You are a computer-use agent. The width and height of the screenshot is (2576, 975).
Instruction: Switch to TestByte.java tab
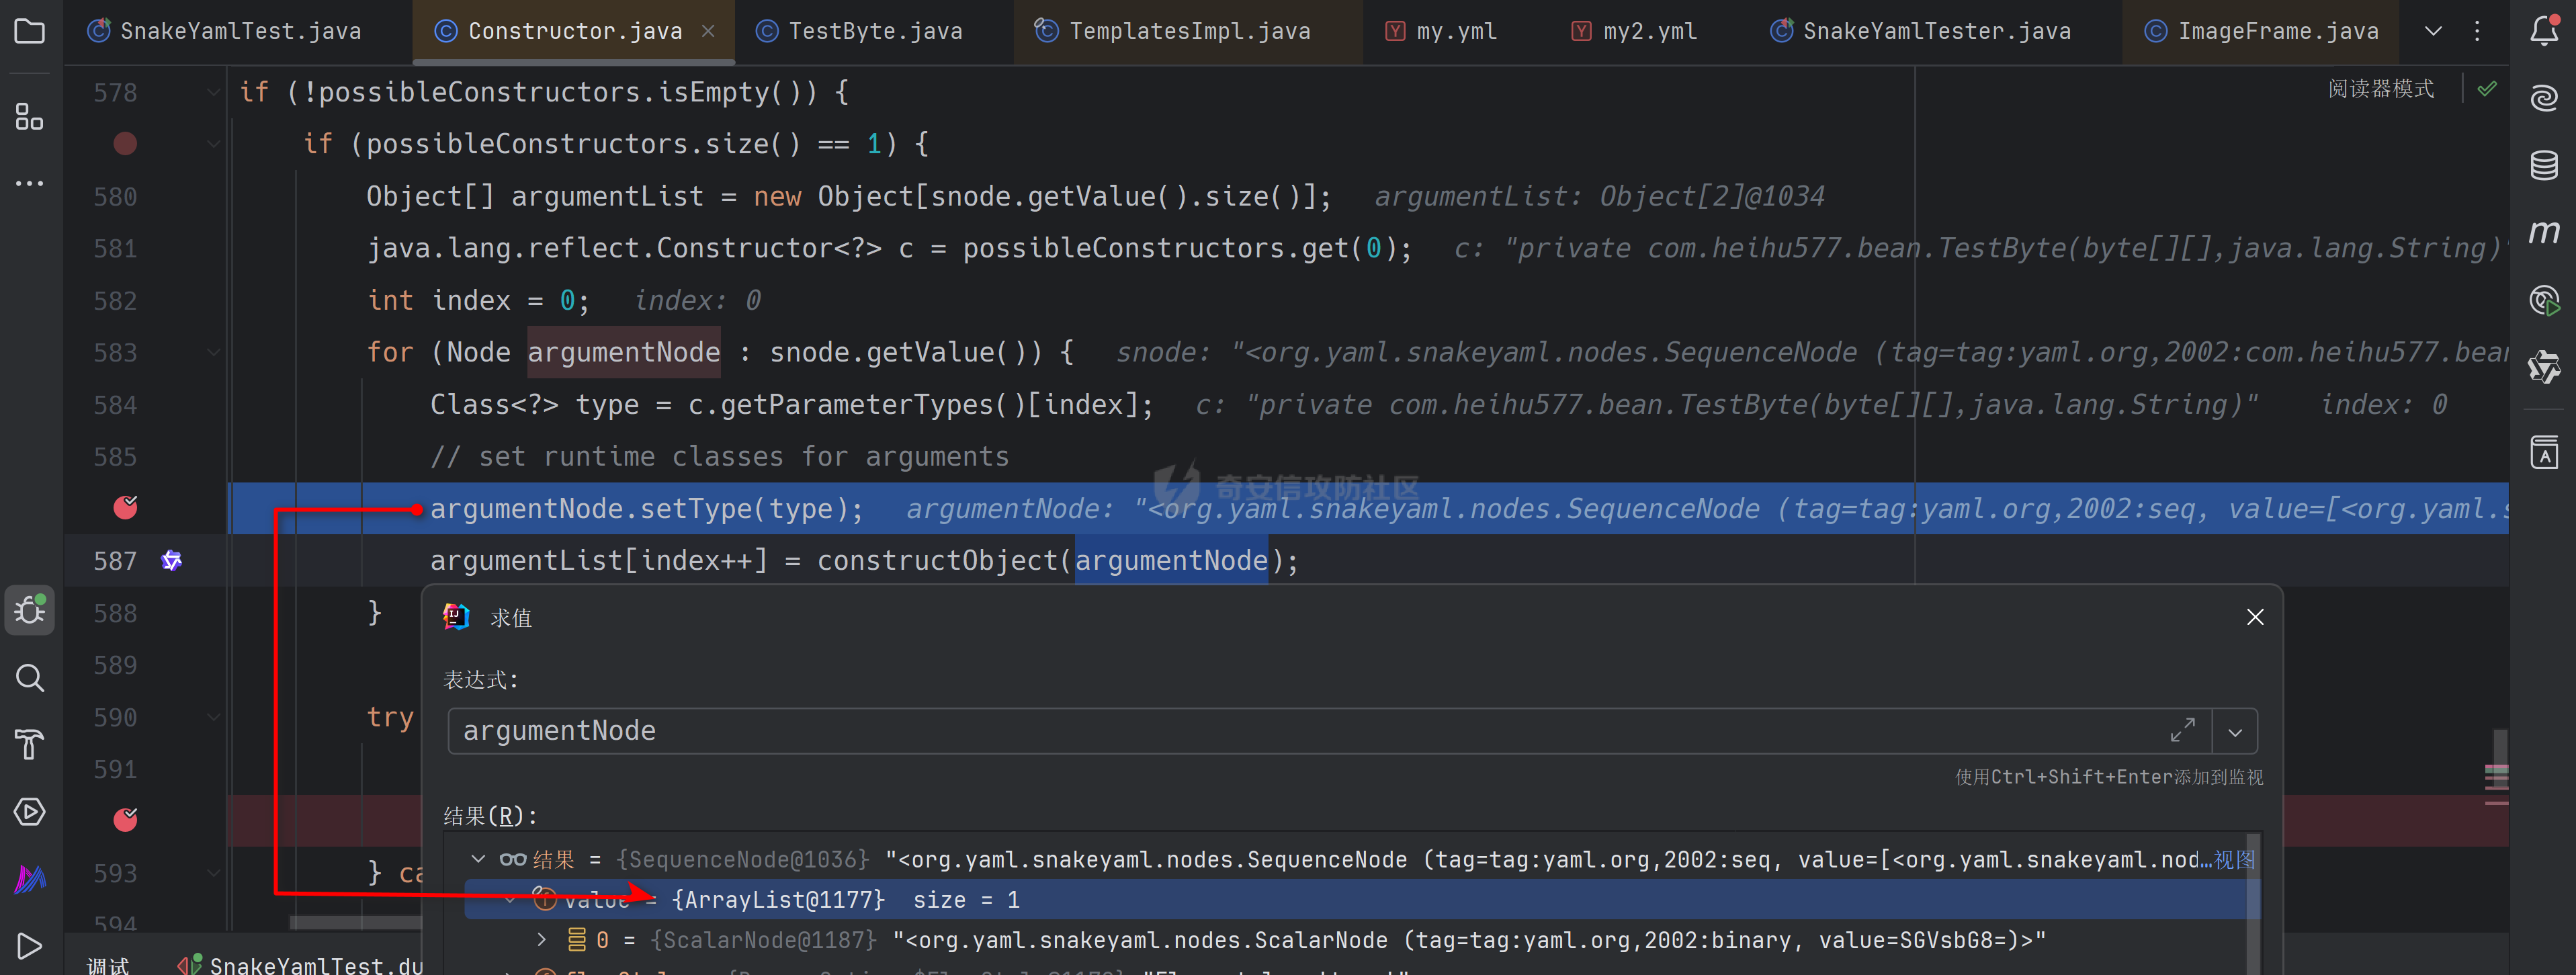click(860, 31)
